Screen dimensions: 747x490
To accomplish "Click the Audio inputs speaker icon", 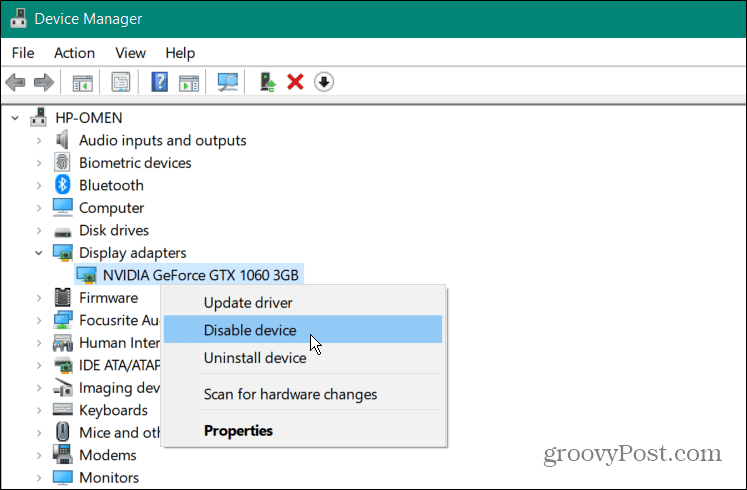I will coord(62,140).
